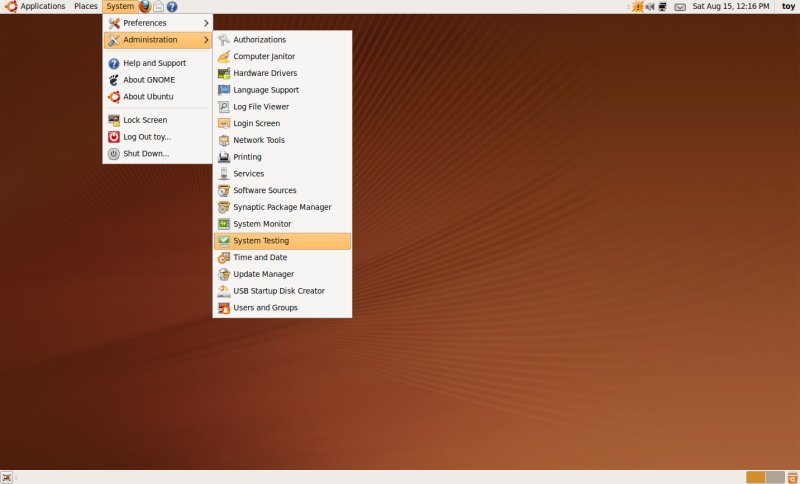Click the "Network Tools" text label
Viewport: 800px width, 484px height.
259,140
